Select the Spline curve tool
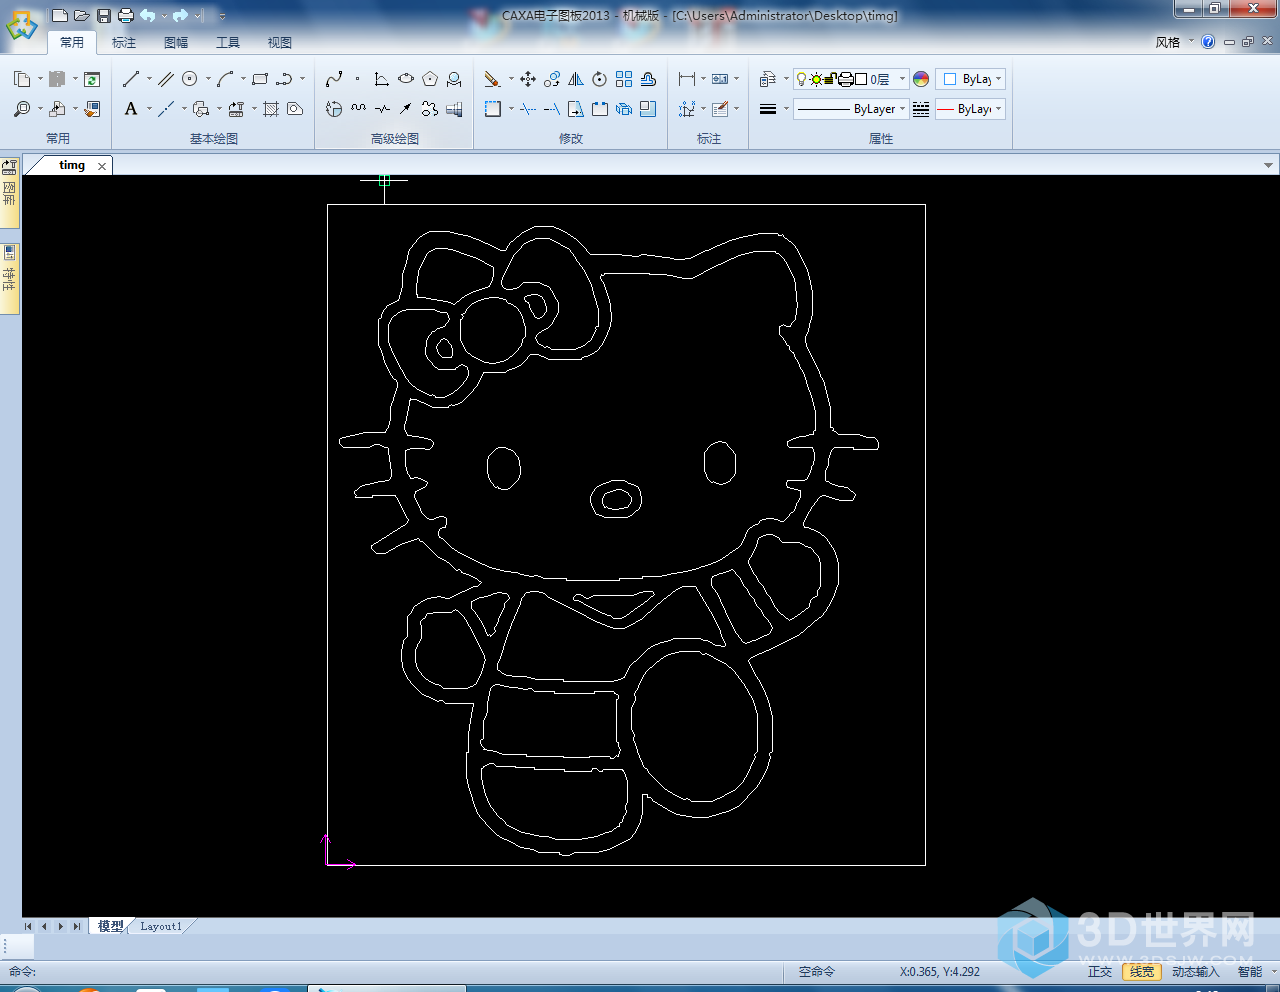 (334, 79)
